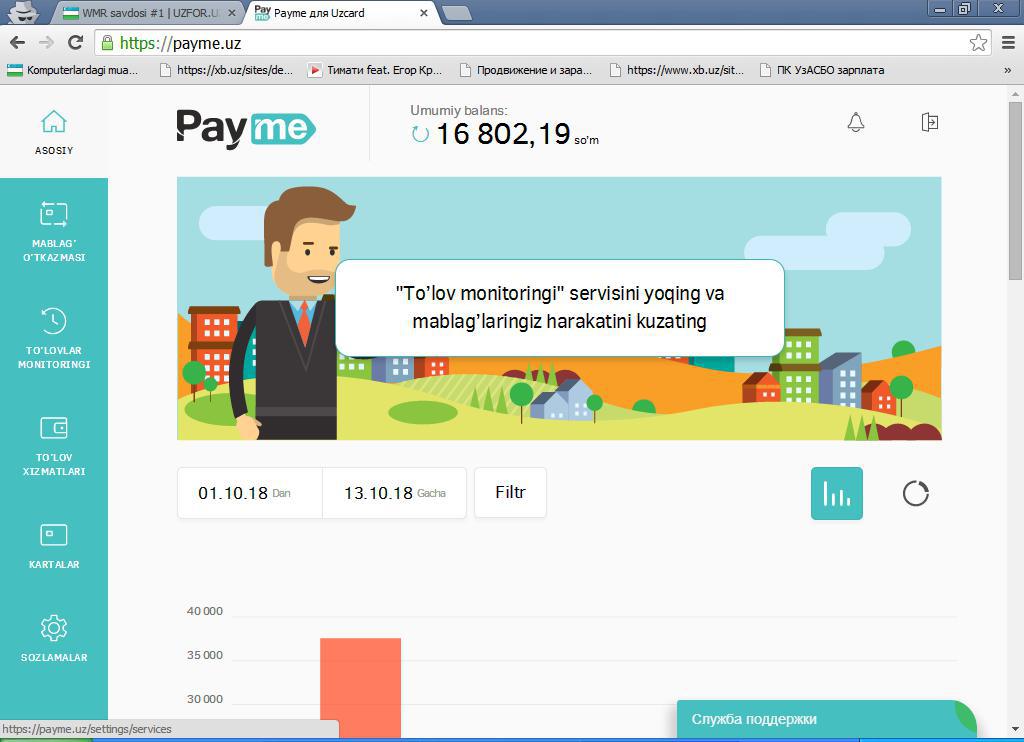Refresh the balance with circular arrow
This screenshot has height=742, width=1024.
pyautogui.click(x=421, y=134)
